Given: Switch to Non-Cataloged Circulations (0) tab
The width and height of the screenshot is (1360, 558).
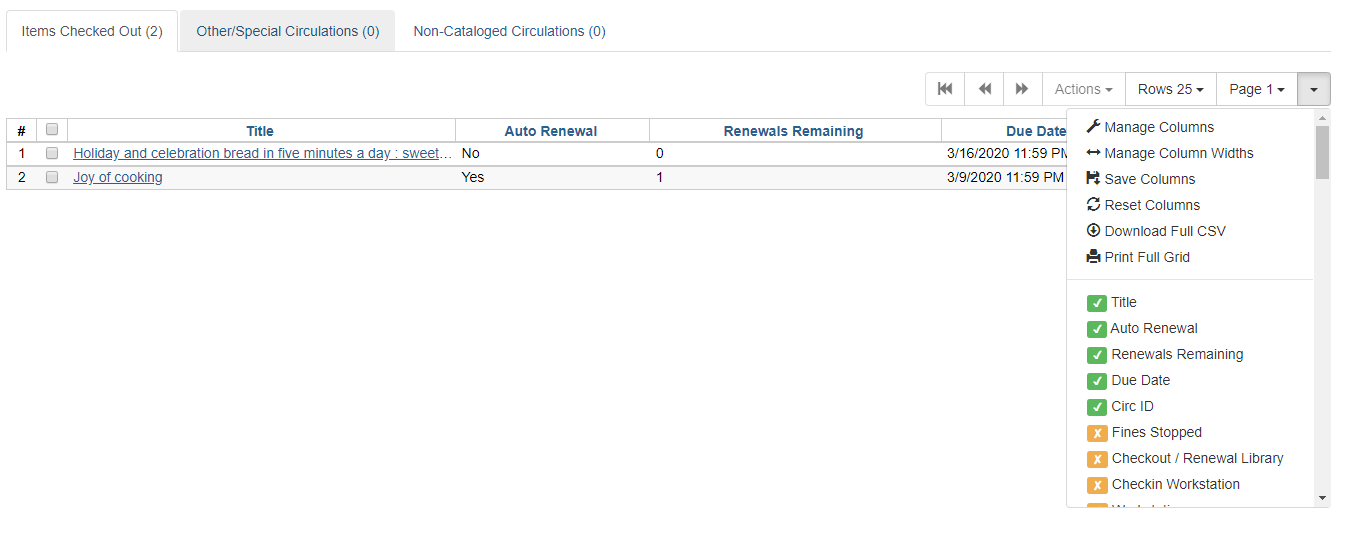Looking at the screenshot, I should tap(509, 31).
